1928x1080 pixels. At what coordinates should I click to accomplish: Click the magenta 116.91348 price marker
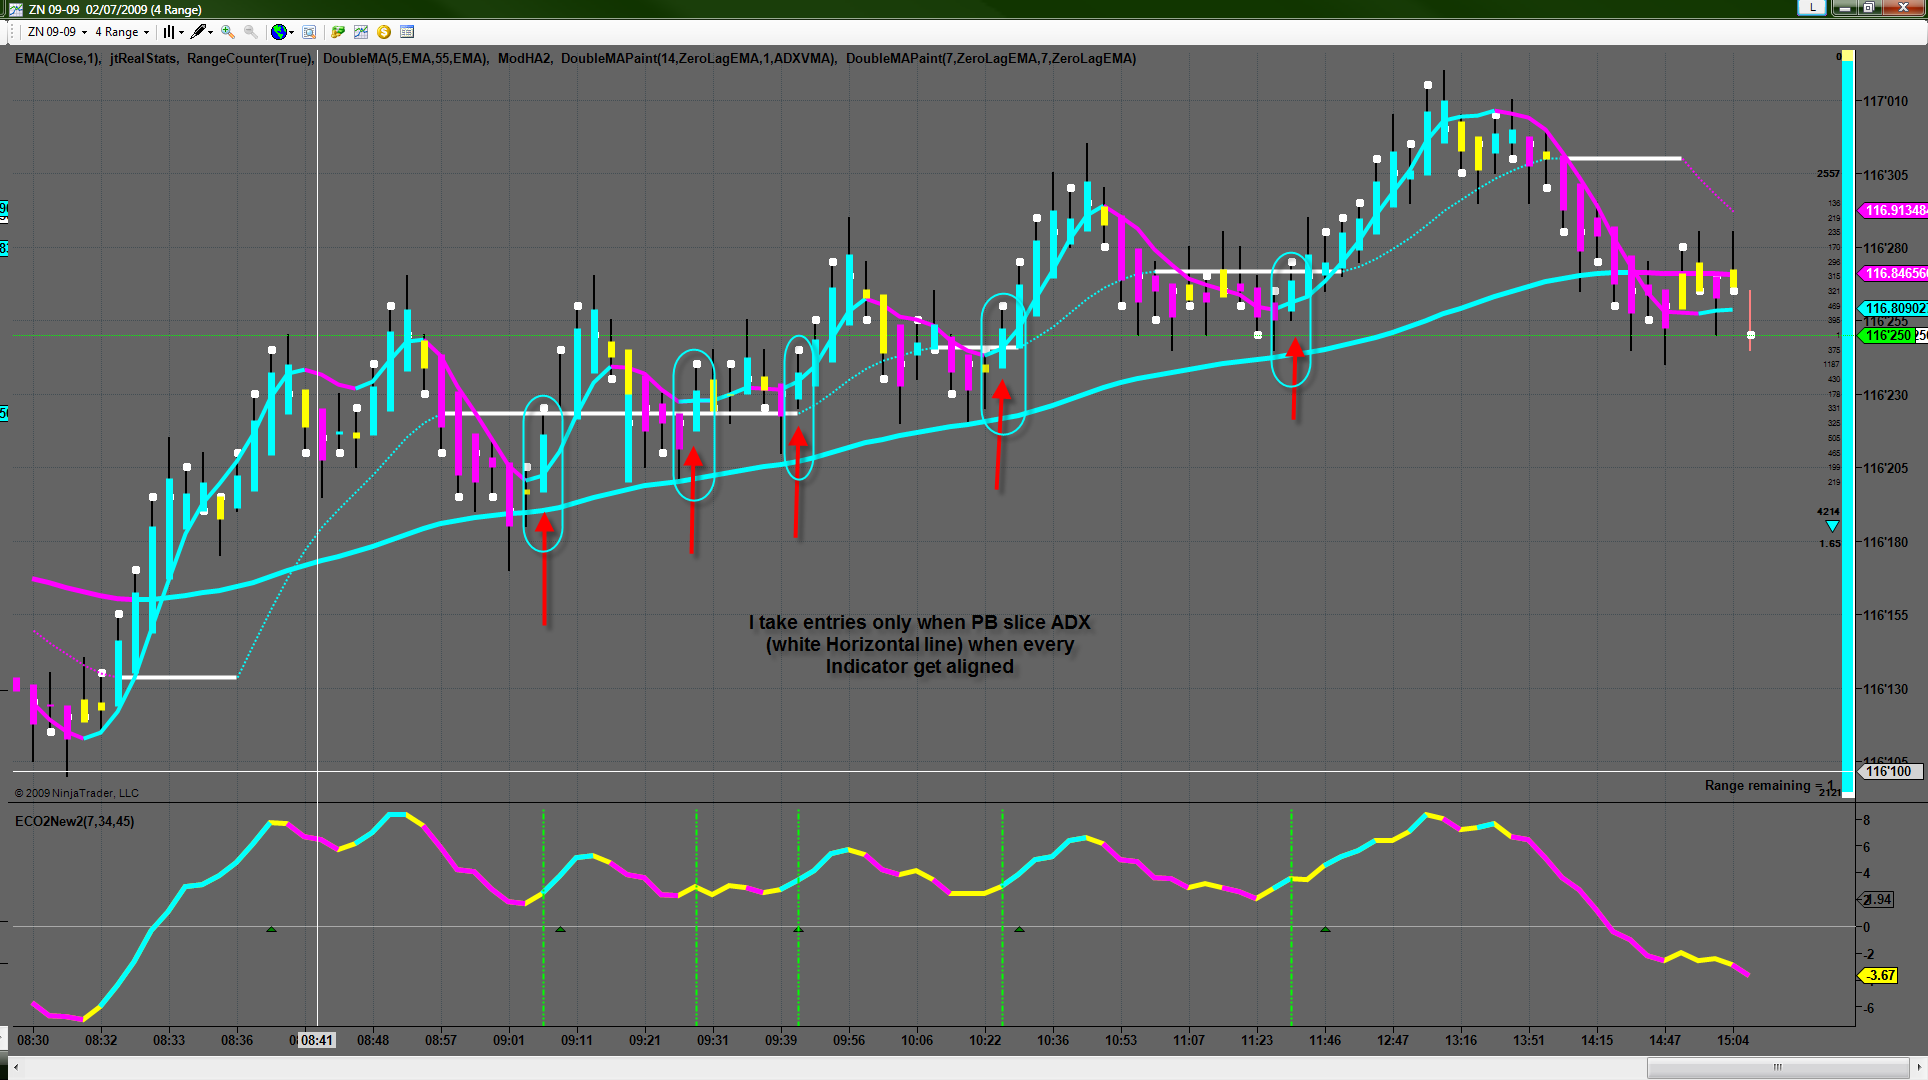pyautogui.click(x=1892, y=210)
